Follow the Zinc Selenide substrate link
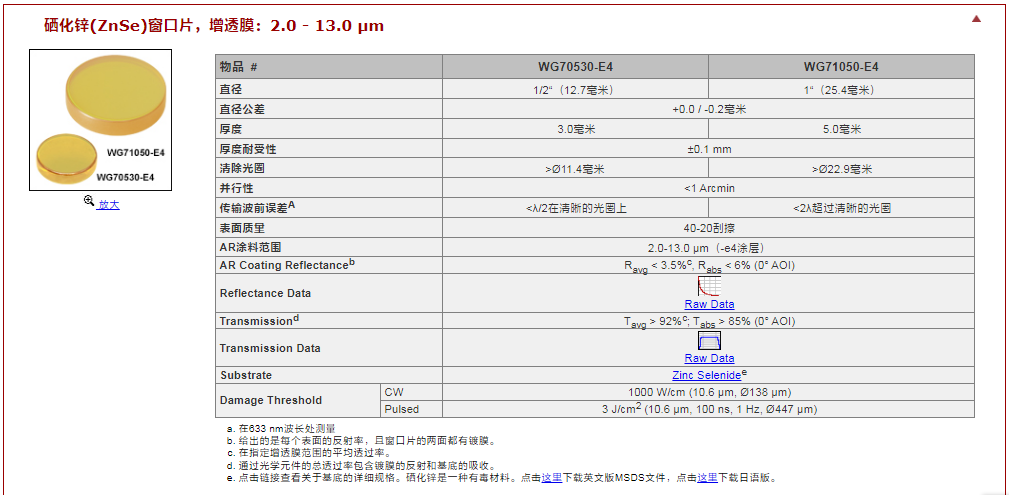This screenshot has width=1009, height=495. coord(706,375)
